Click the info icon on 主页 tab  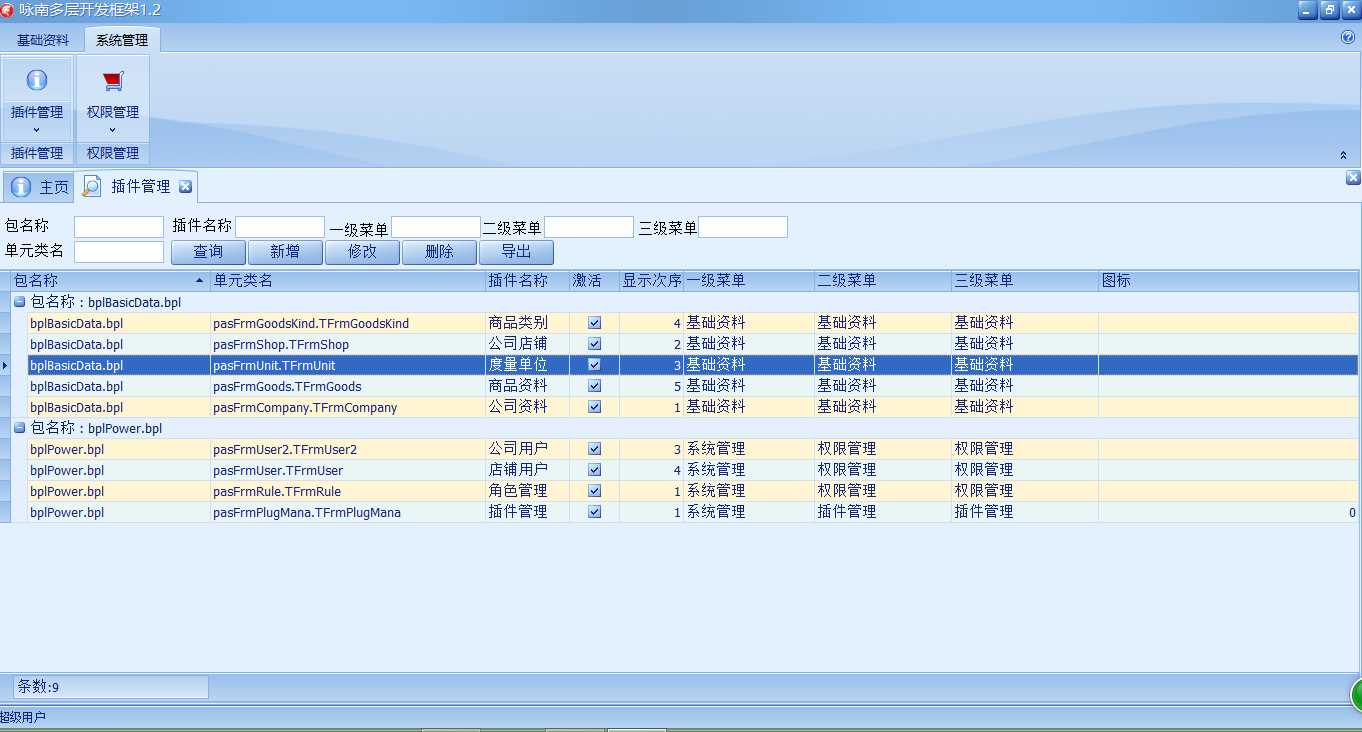(21, 187)
